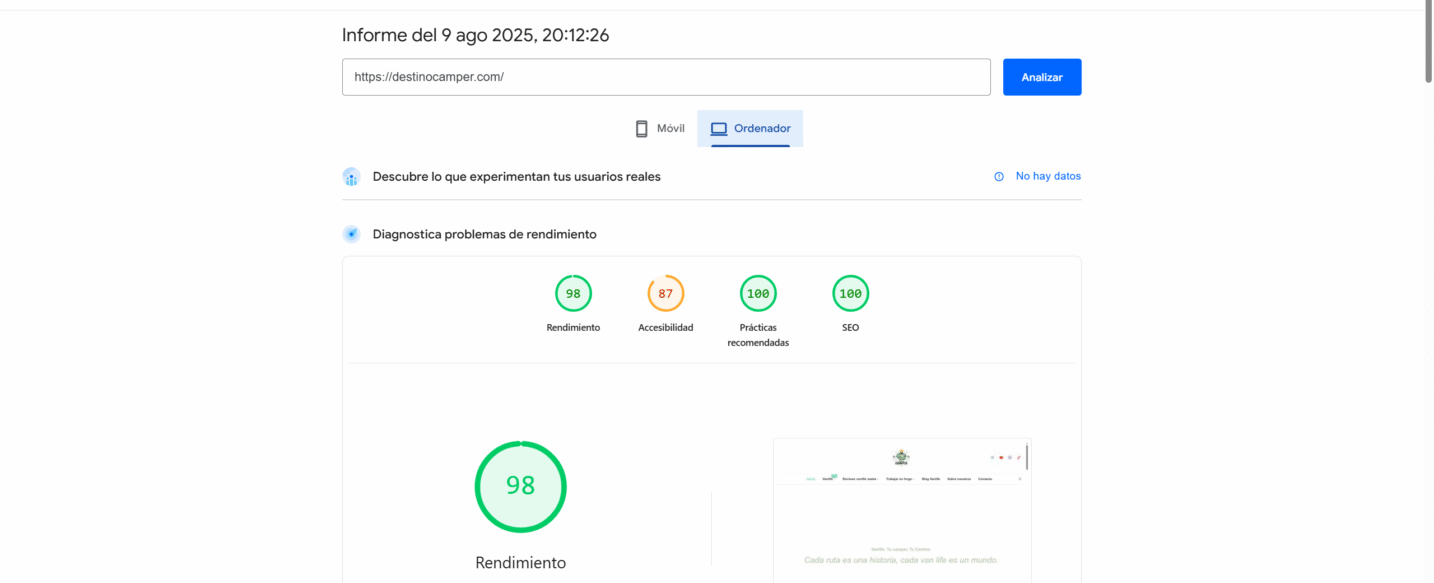Screen dimensions: 1434x583
Task: Jump to SEO score gauge 100
Action: [850, 293]
